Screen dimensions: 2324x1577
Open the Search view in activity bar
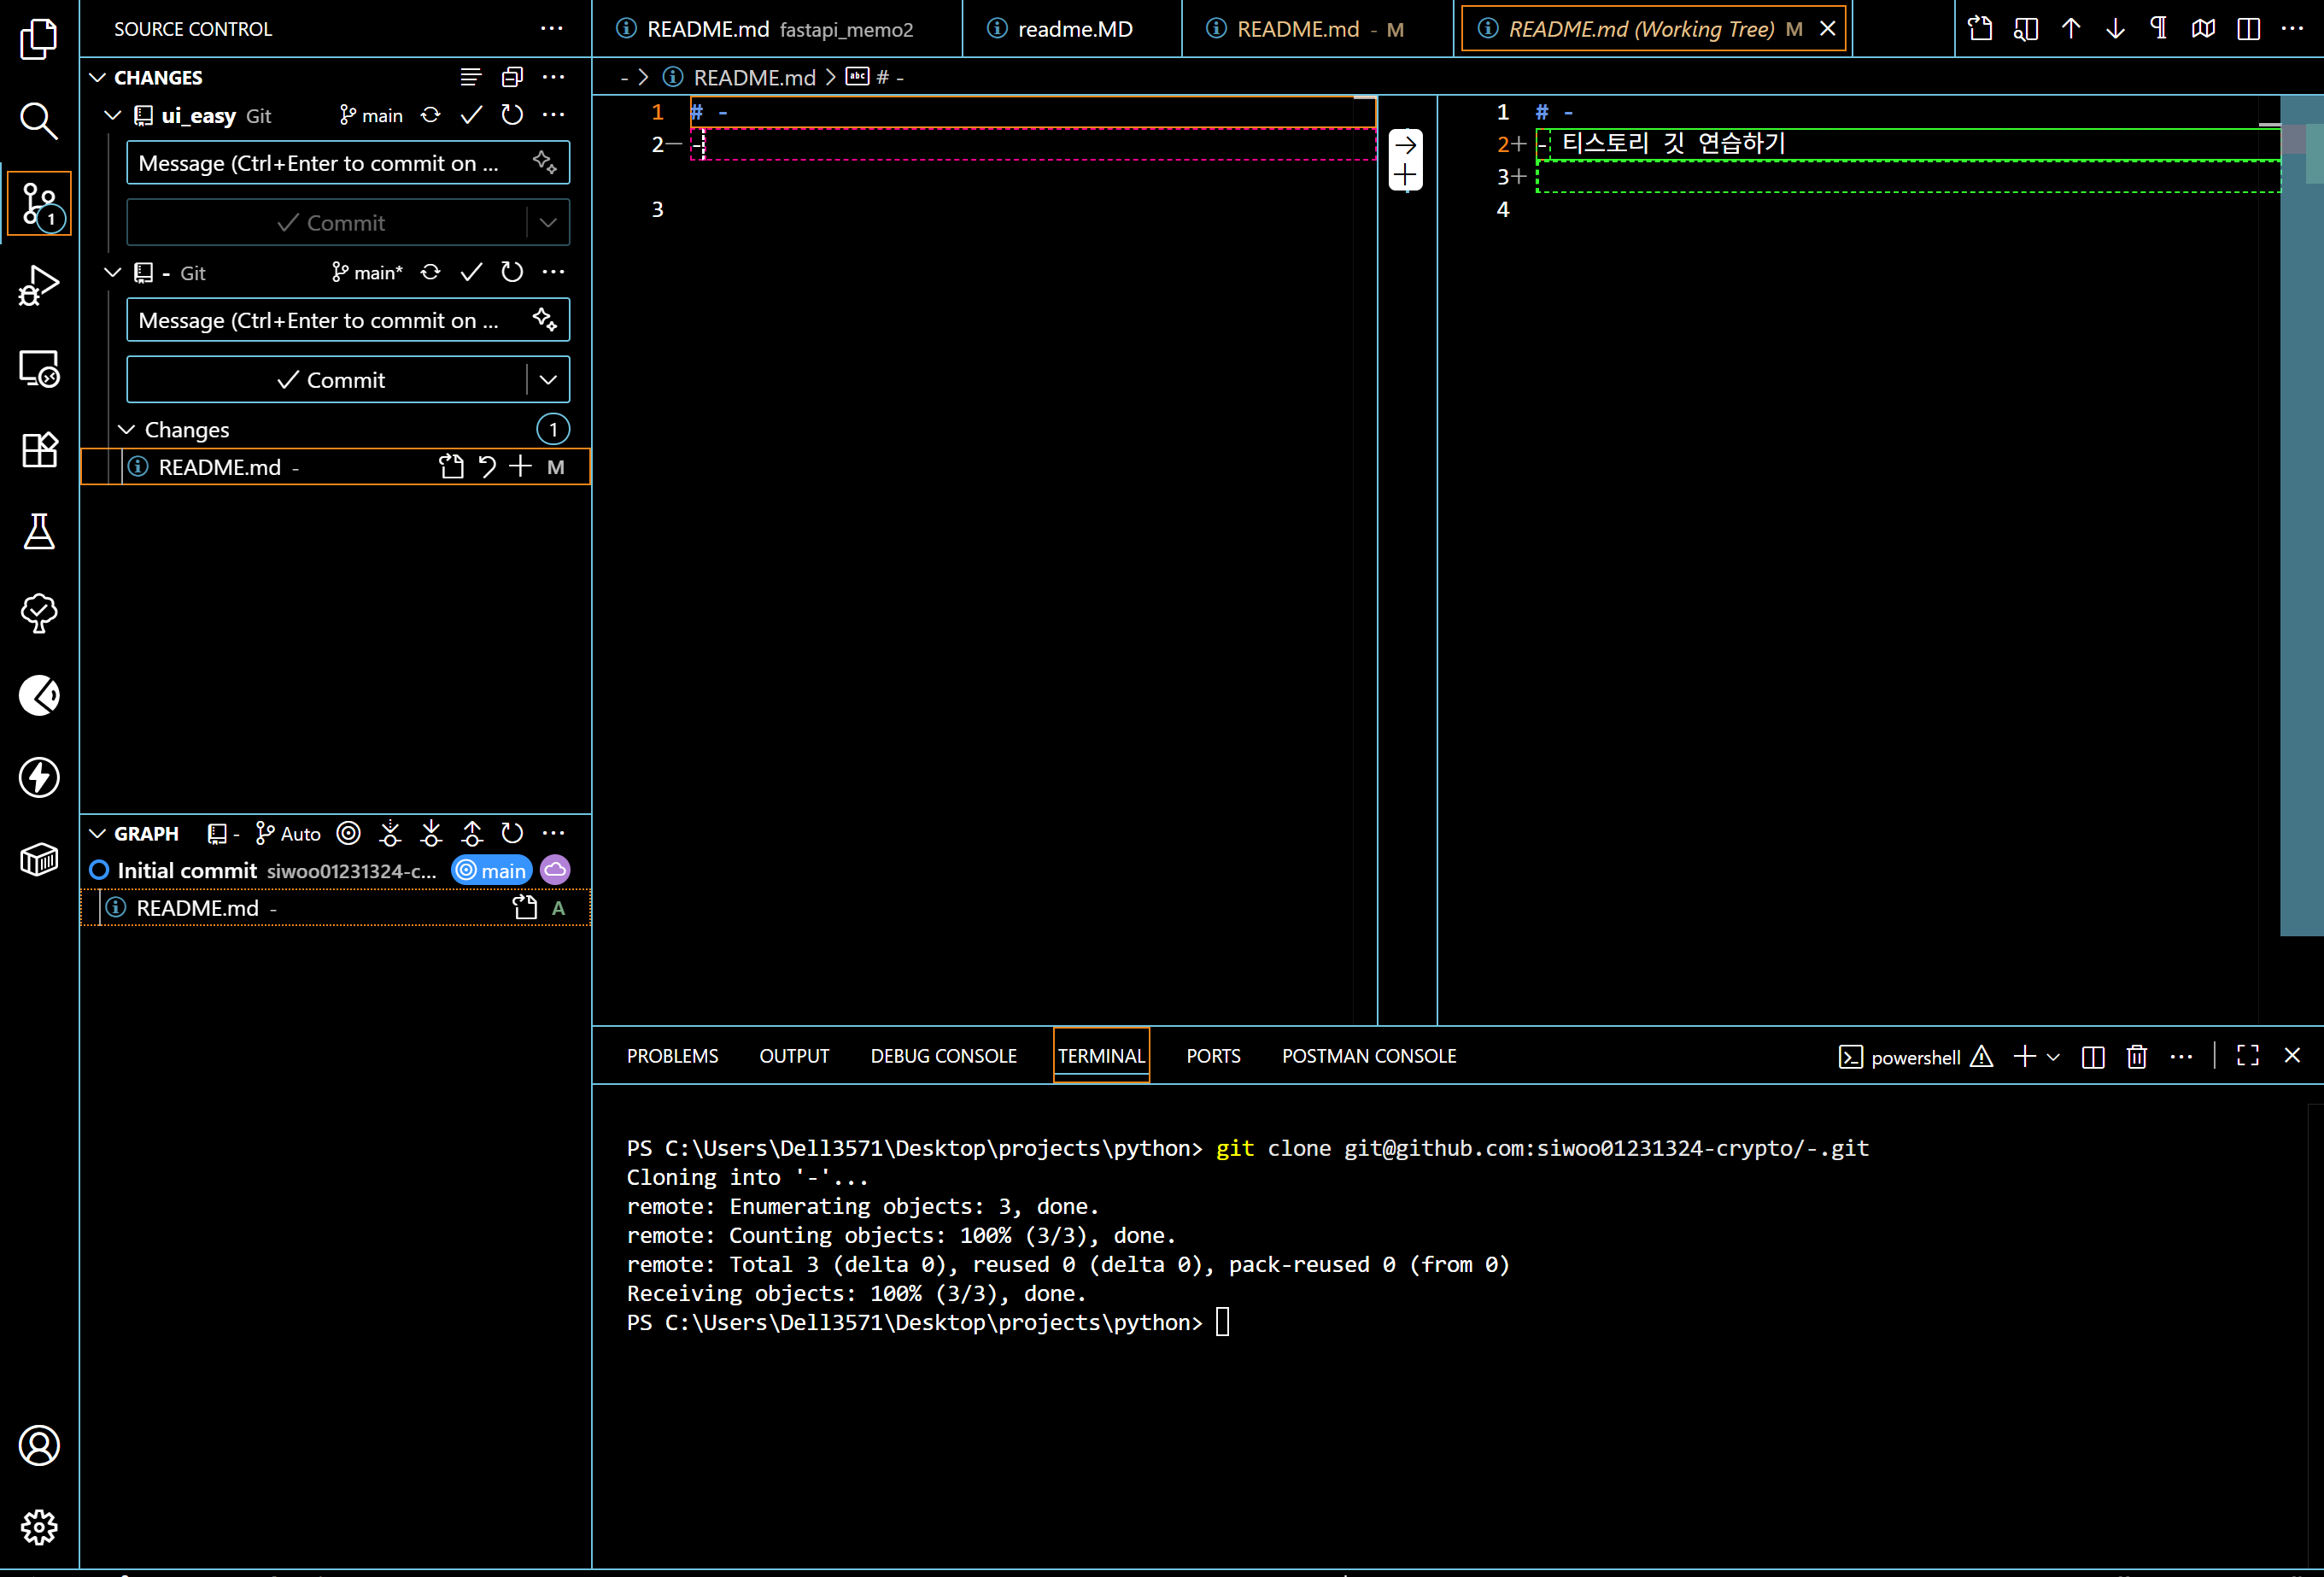[38, 120]
